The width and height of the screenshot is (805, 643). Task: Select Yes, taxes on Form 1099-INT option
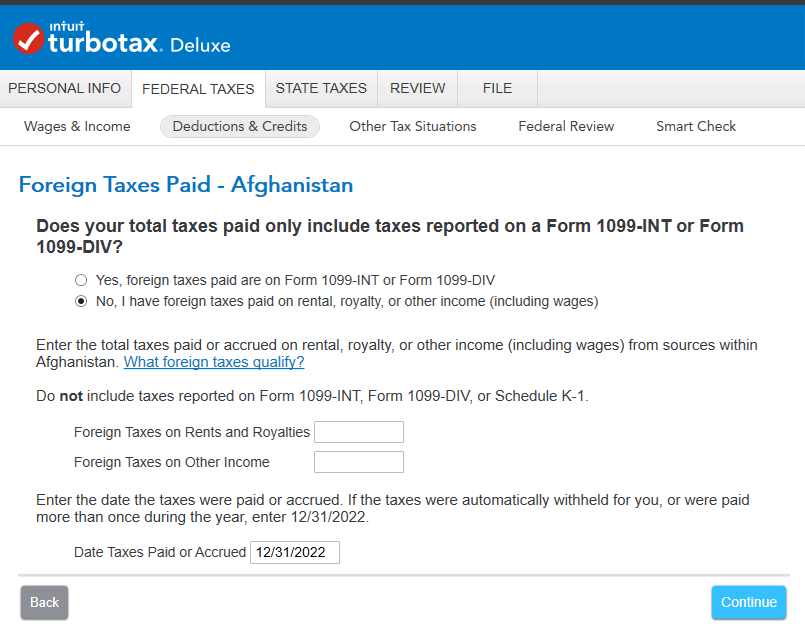click(81, 280)
